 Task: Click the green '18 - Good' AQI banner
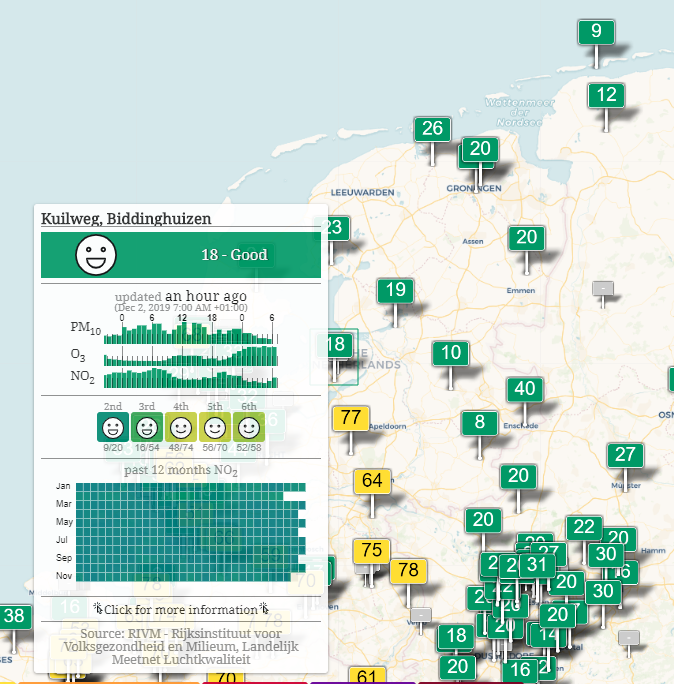[x=181, y=255]
